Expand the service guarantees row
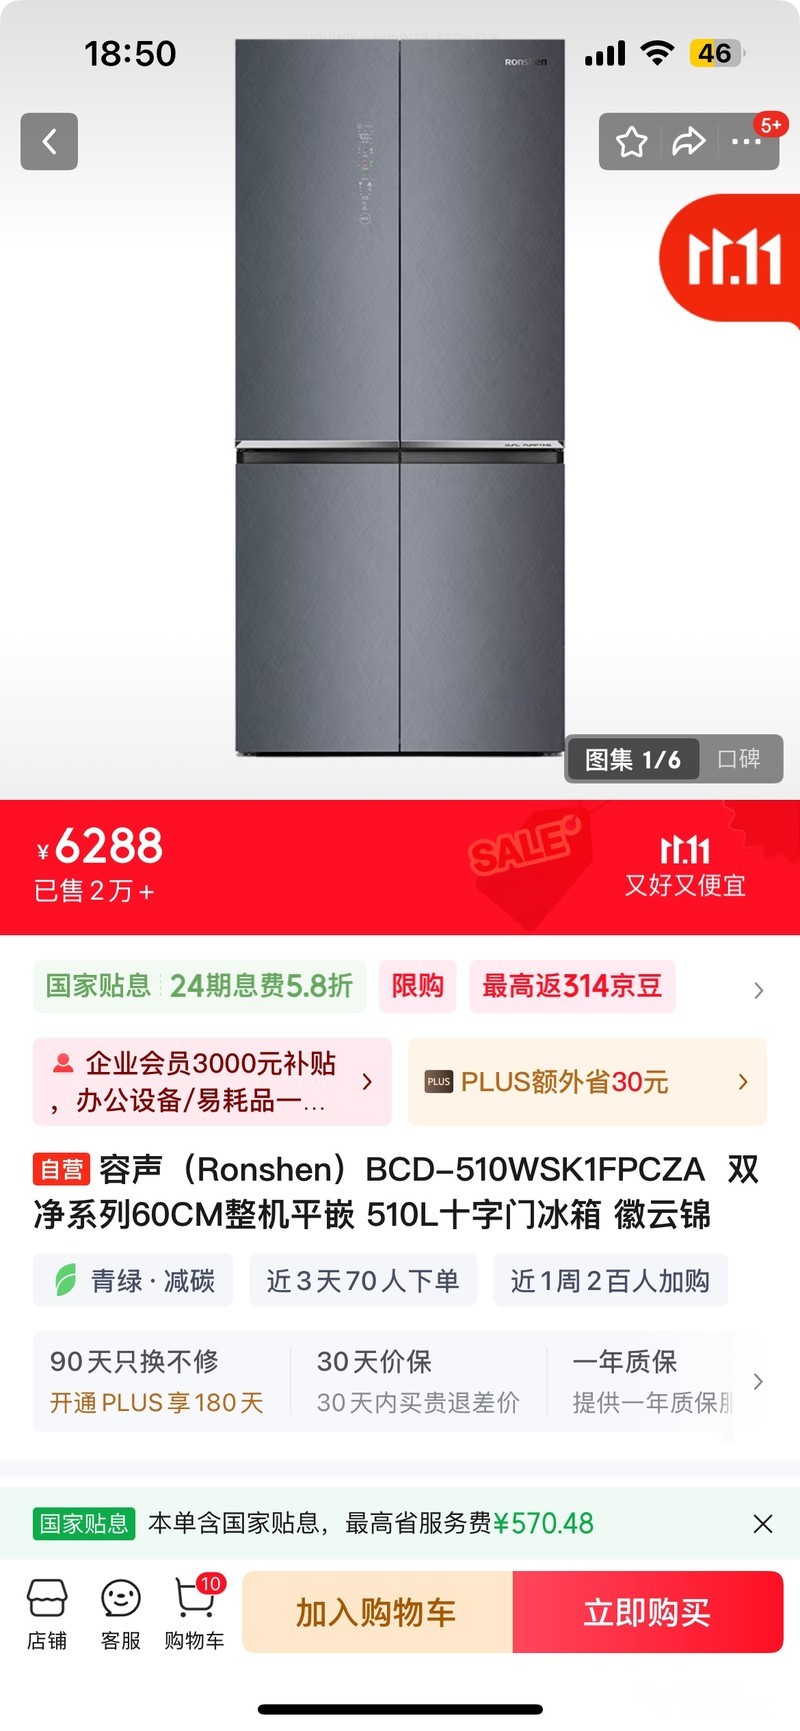 (757, 1381)
